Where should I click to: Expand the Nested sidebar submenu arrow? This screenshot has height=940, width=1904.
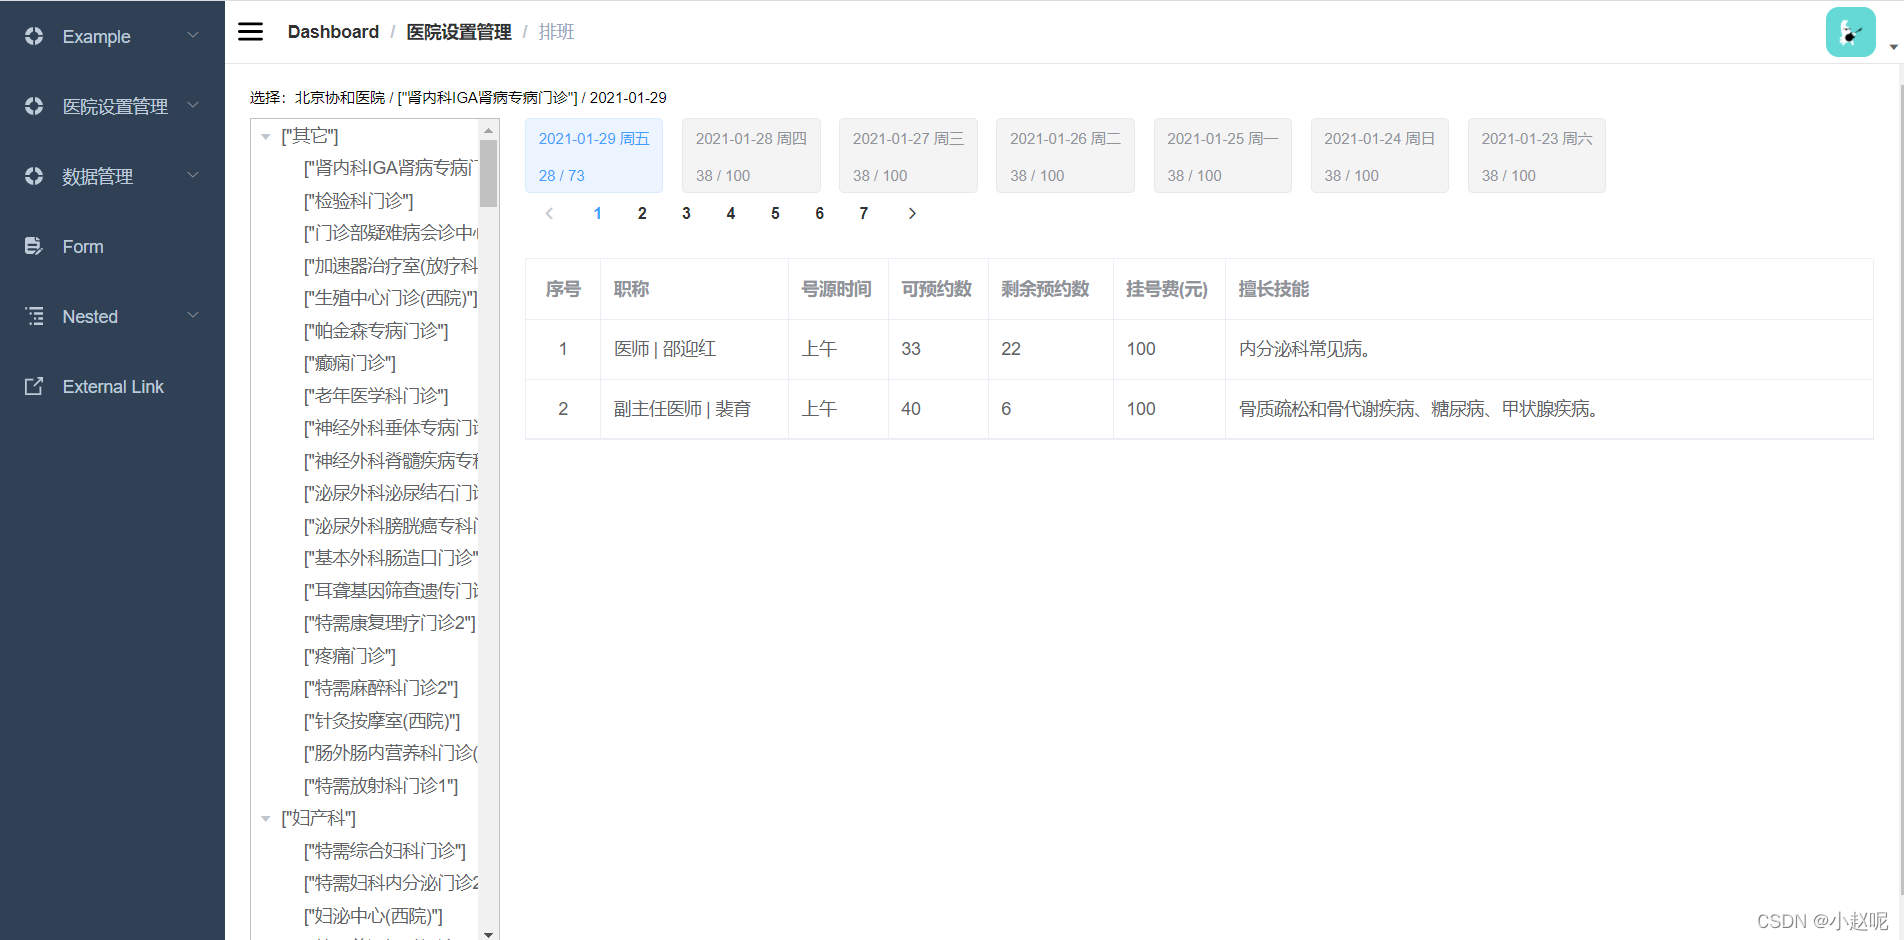tap(193, 315)
